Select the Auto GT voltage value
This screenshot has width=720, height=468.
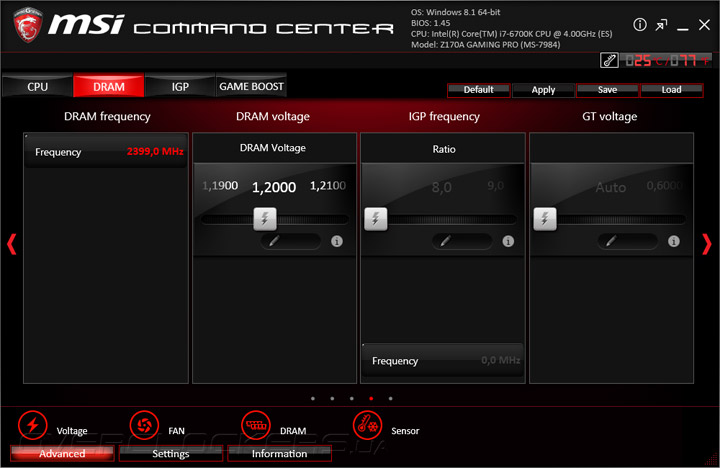[x=611, y=187]
